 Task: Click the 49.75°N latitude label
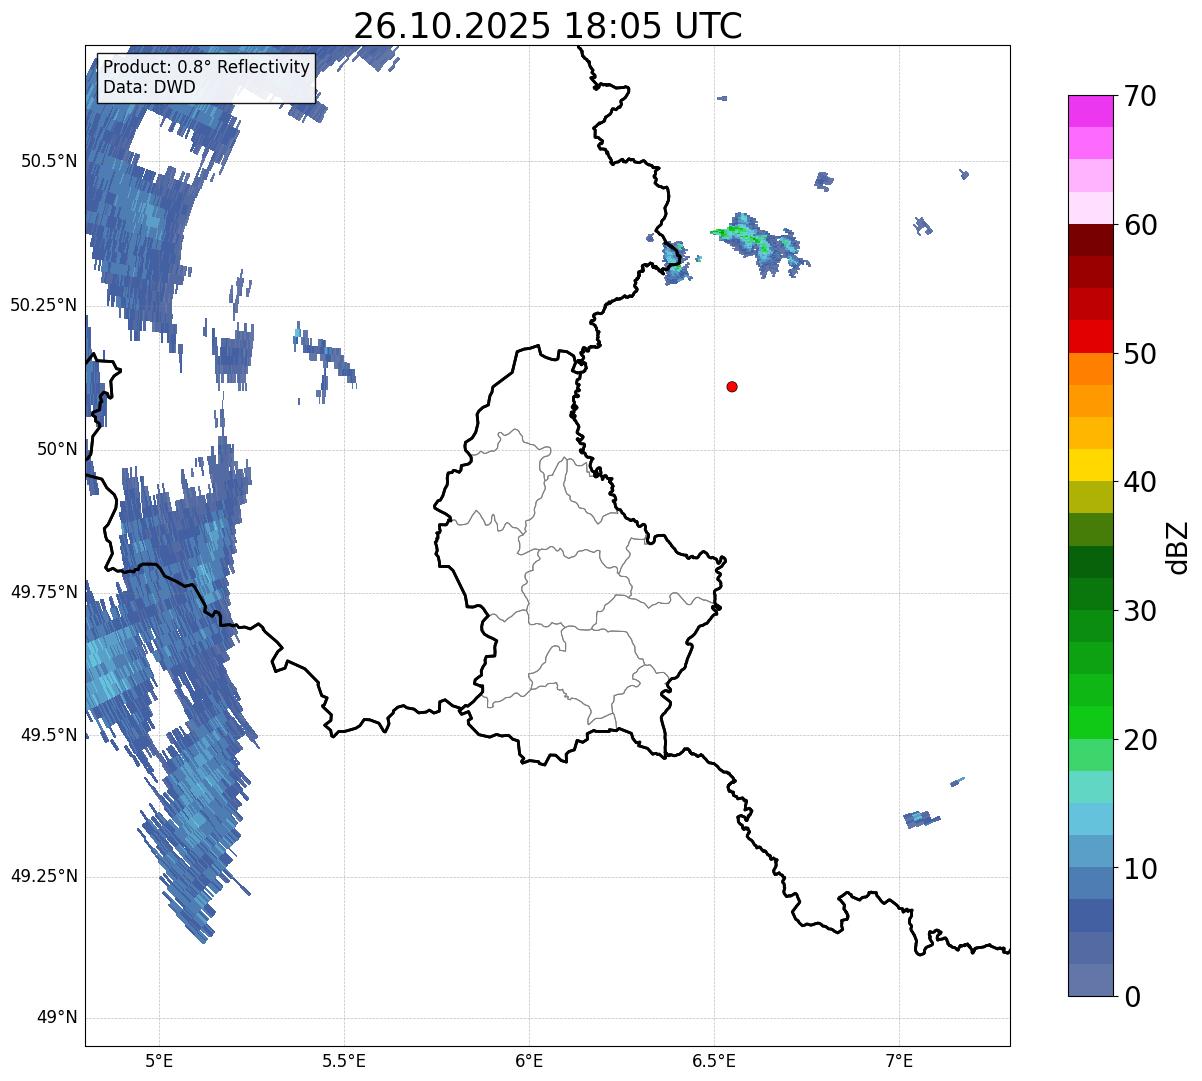(x=44, y=592)
